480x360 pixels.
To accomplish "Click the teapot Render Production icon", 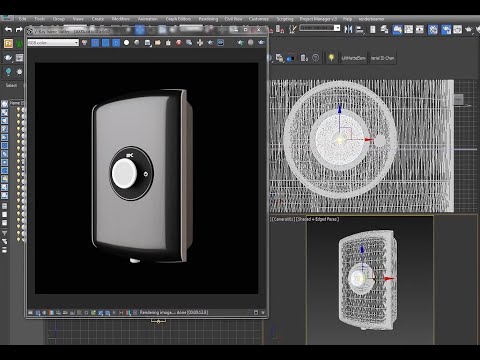I will pyautogui.click(x=469, y=30).
